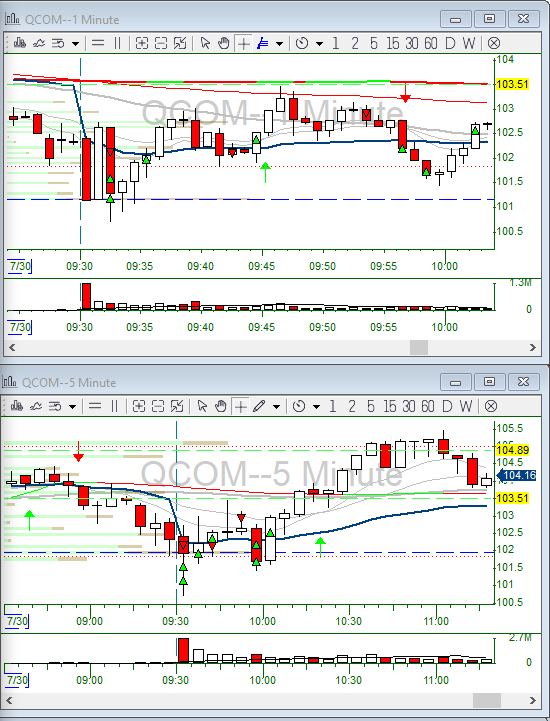Click the zoom out icon in the 1 Minute toolbar
550x721 pixels.
tap(161, 43)
